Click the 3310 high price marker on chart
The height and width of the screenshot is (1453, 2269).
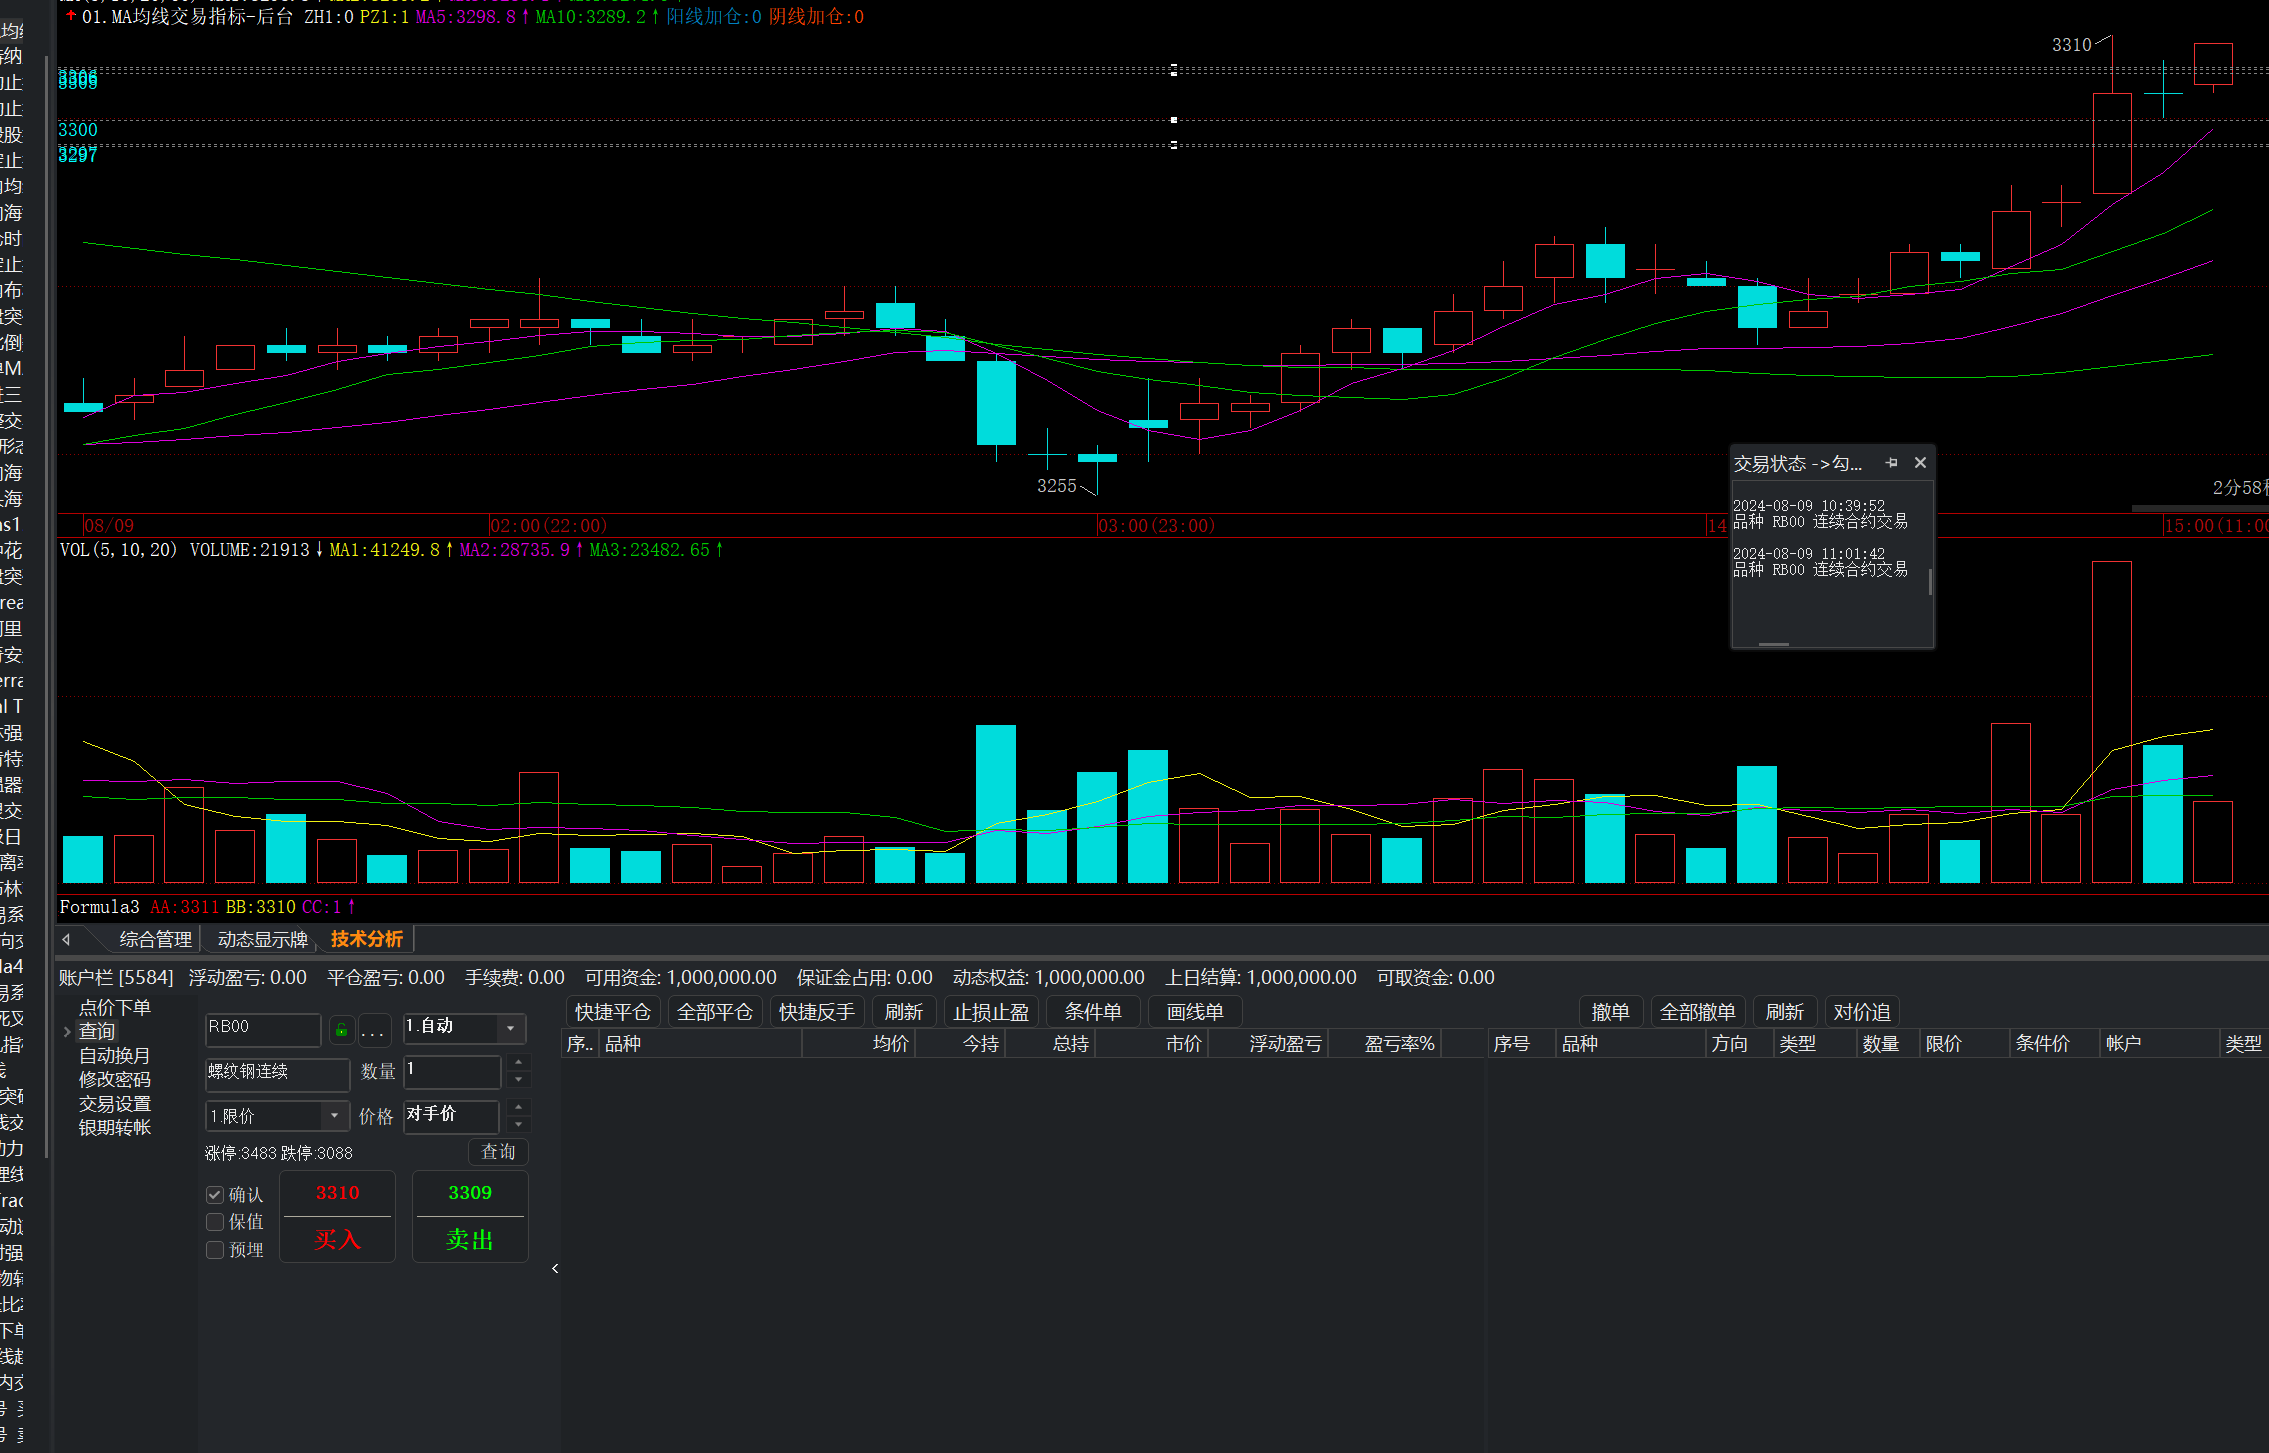(x=2072, y=45)
